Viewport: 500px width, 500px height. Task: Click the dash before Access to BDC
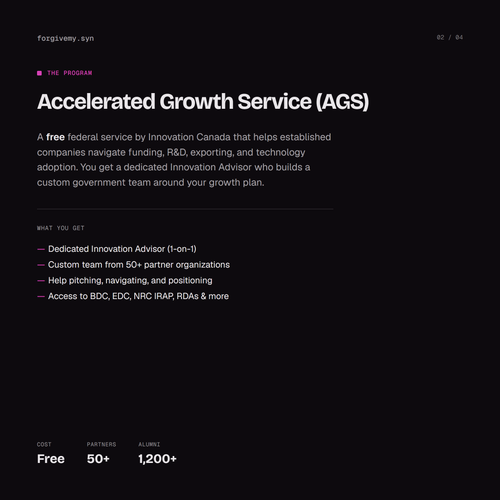(41, 296)
